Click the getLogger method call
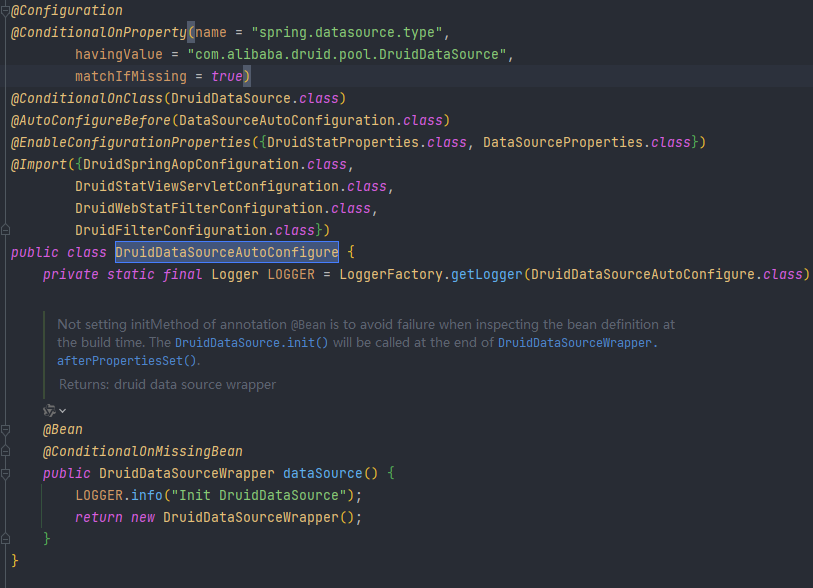Image resolution: width=813 pixels, height=588 pixels. [487, 274]
